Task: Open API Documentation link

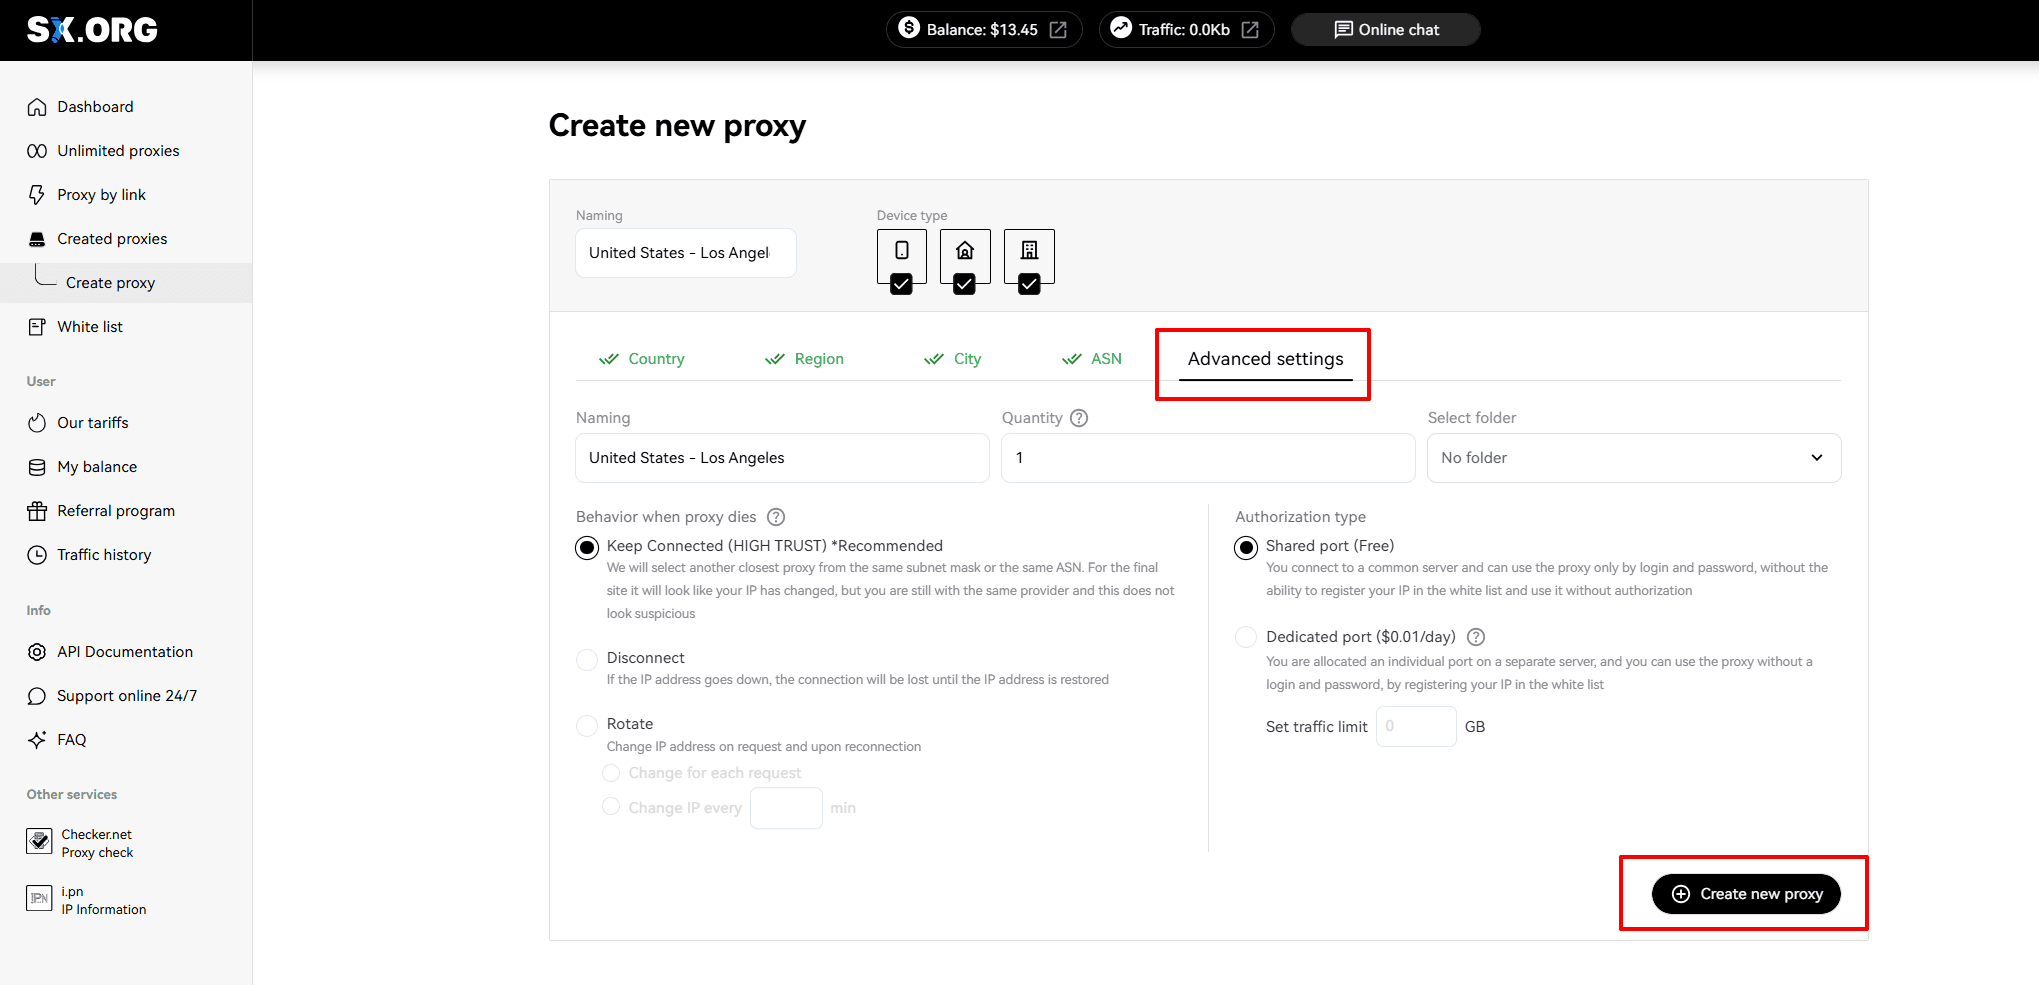Action: [125, 652]
